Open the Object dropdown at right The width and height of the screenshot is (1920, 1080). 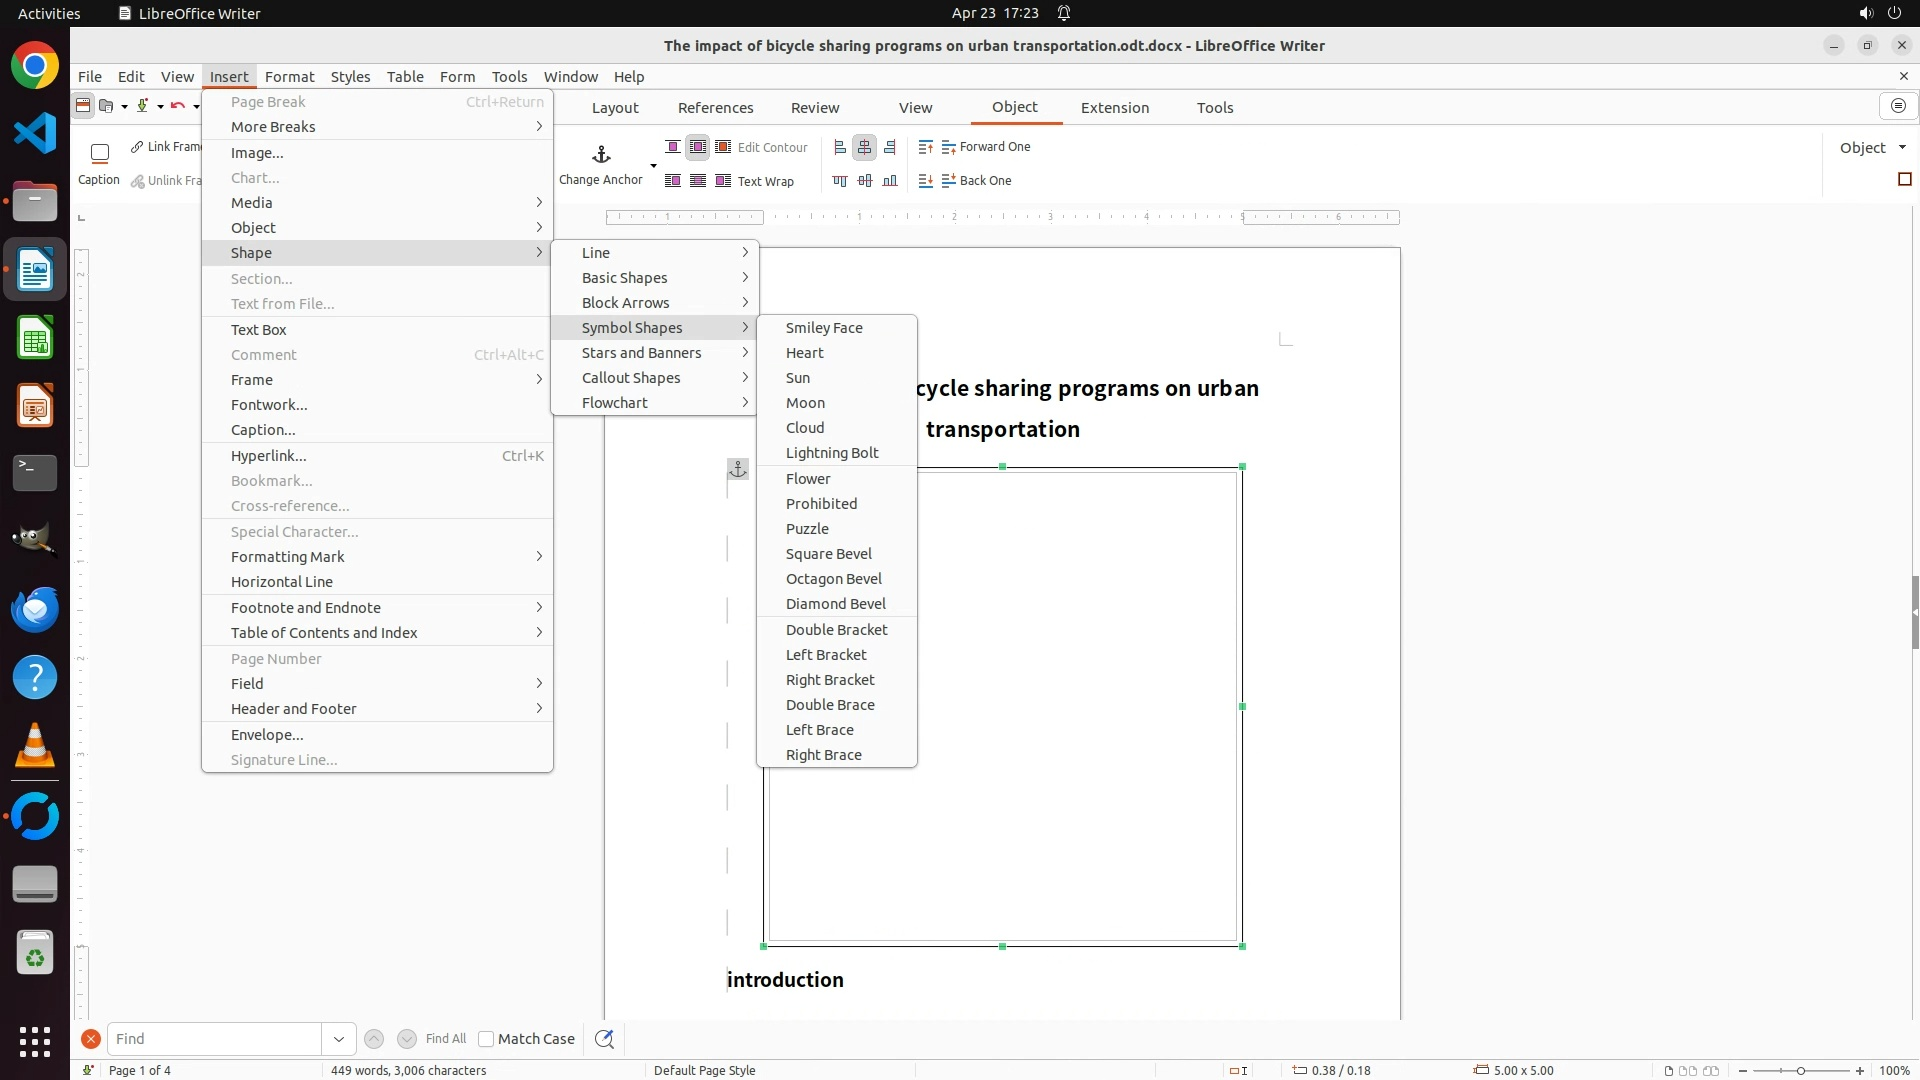tap(1873, 147)
